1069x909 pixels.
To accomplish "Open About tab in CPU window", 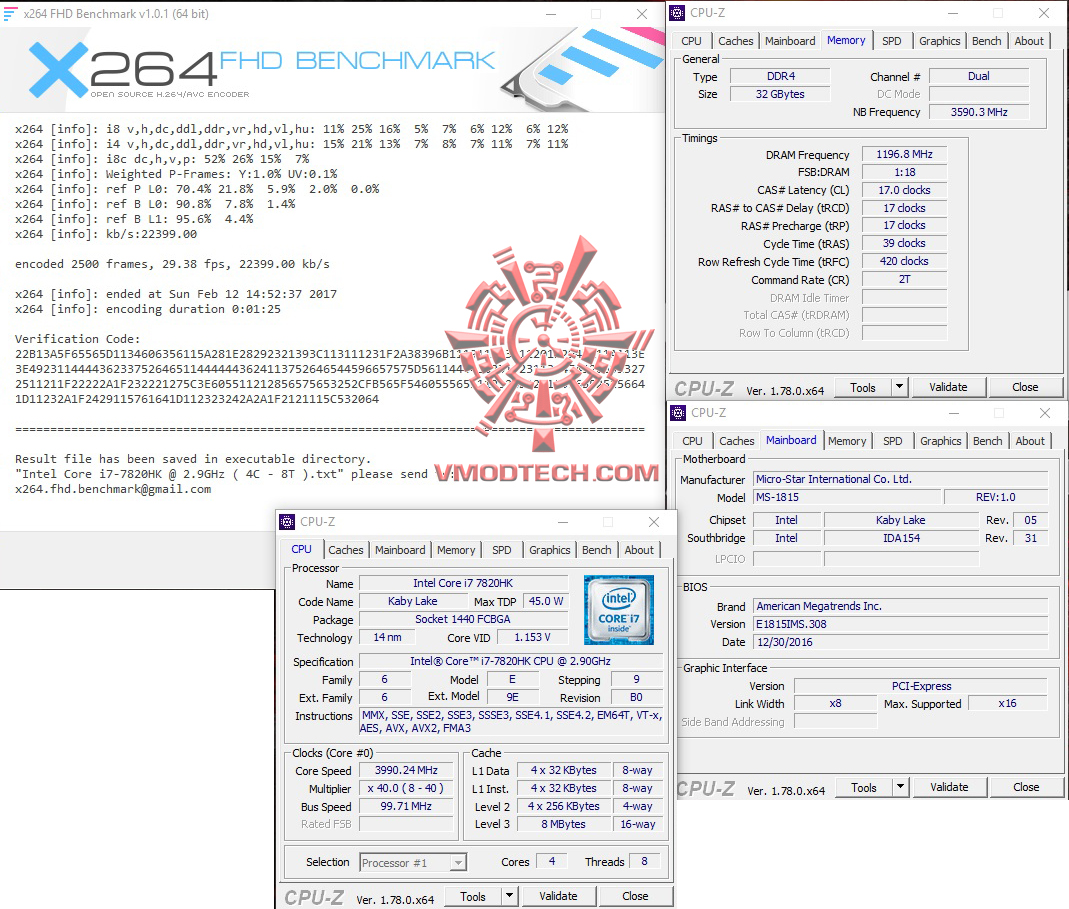I will click(x=639, y=550).
